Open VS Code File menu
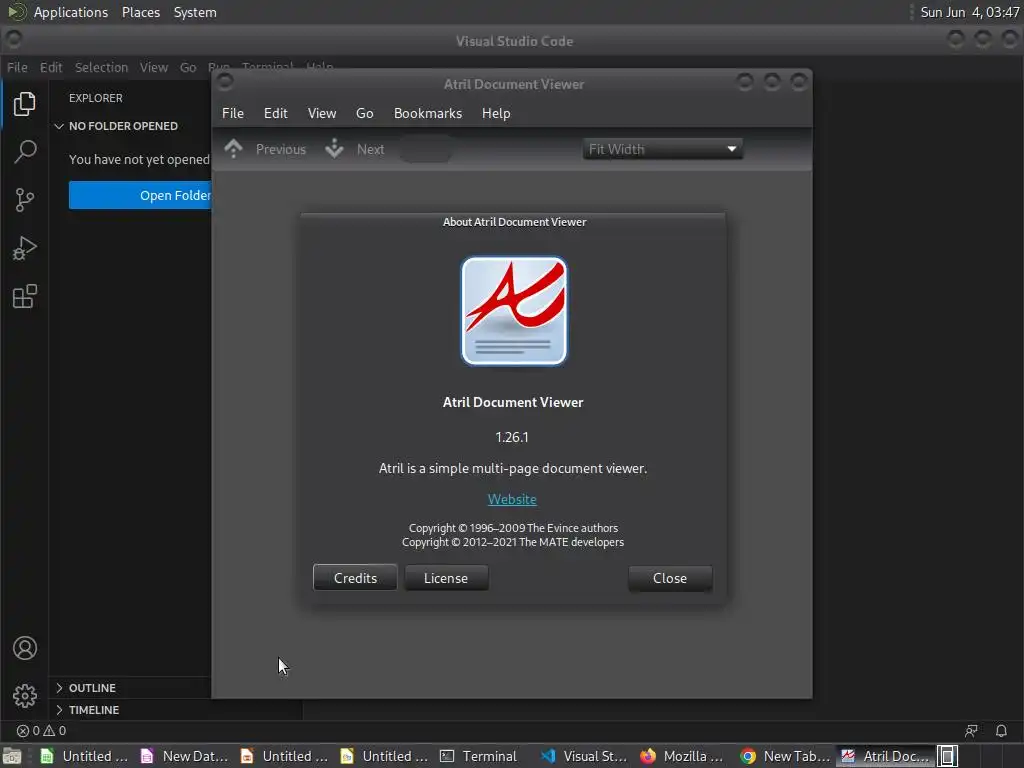 click(17, 67)
